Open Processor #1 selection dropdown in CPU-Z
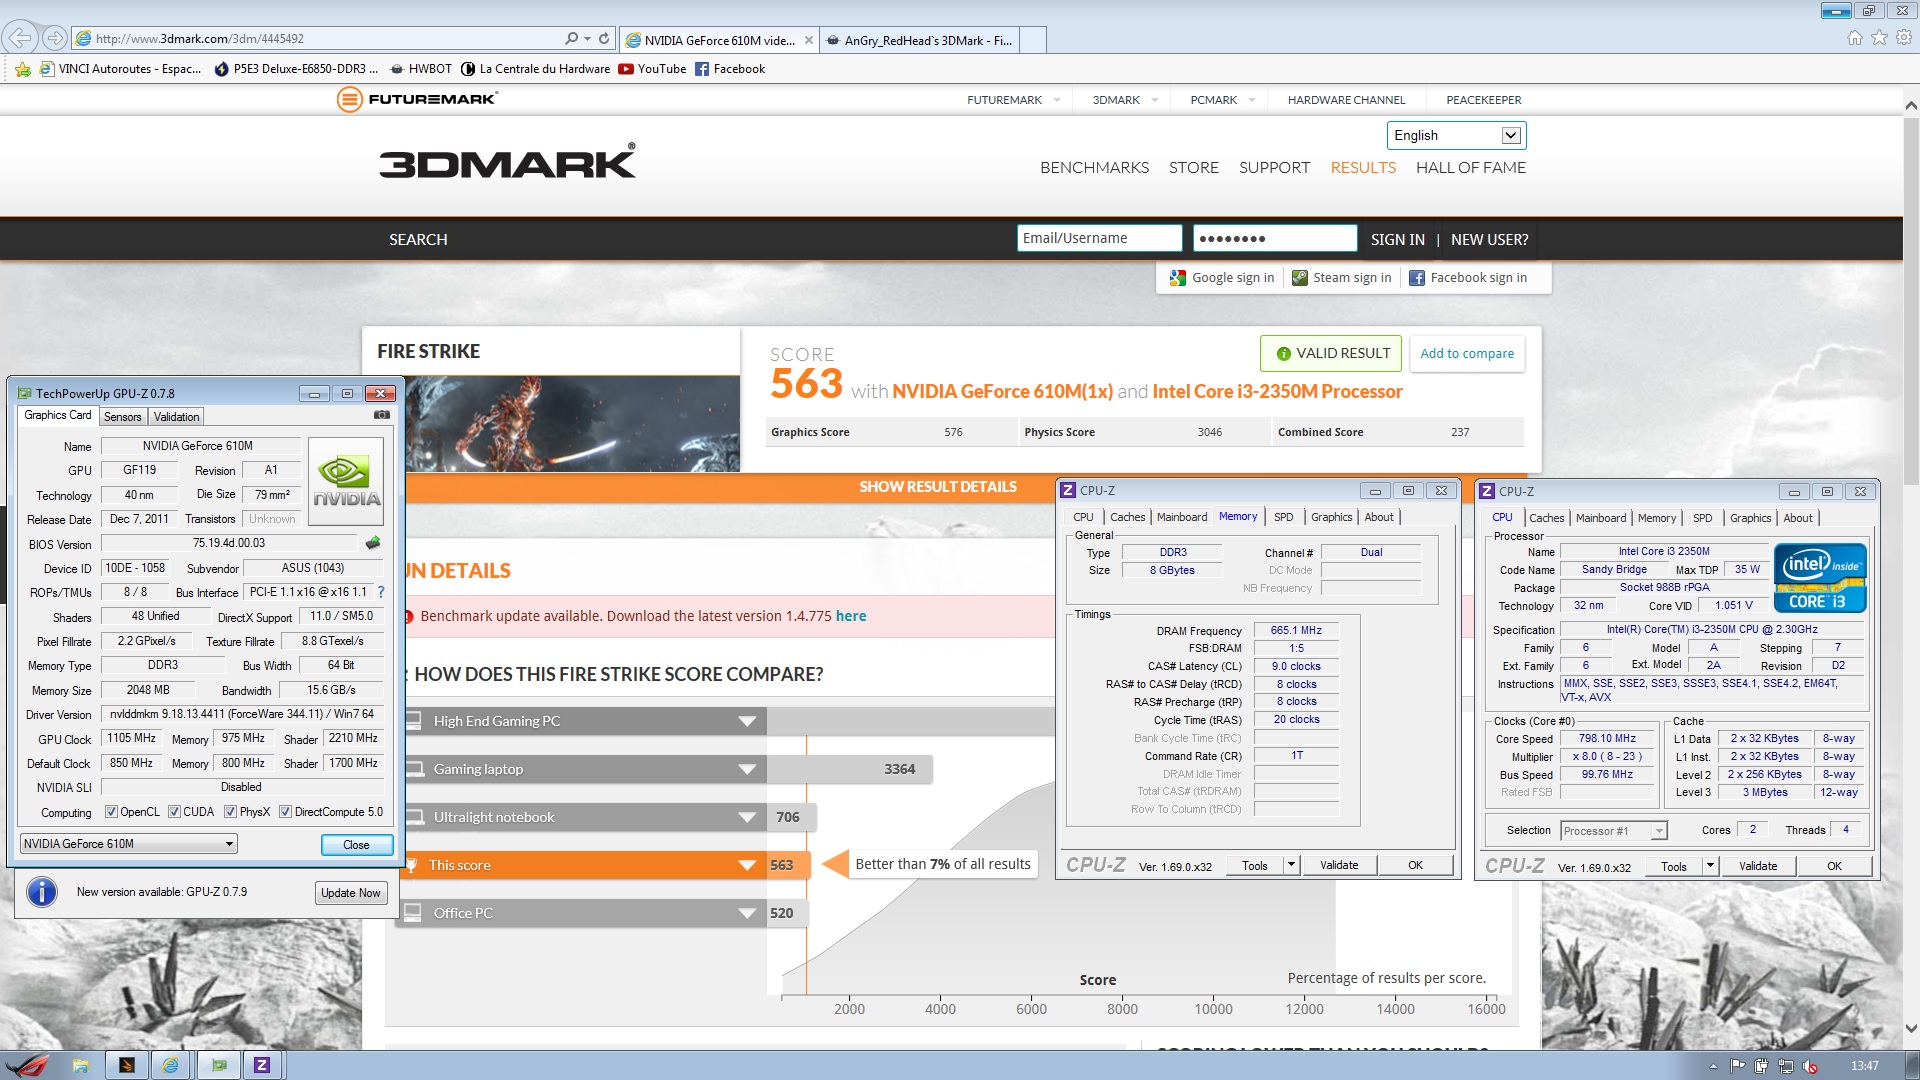 click(1613, 831)
